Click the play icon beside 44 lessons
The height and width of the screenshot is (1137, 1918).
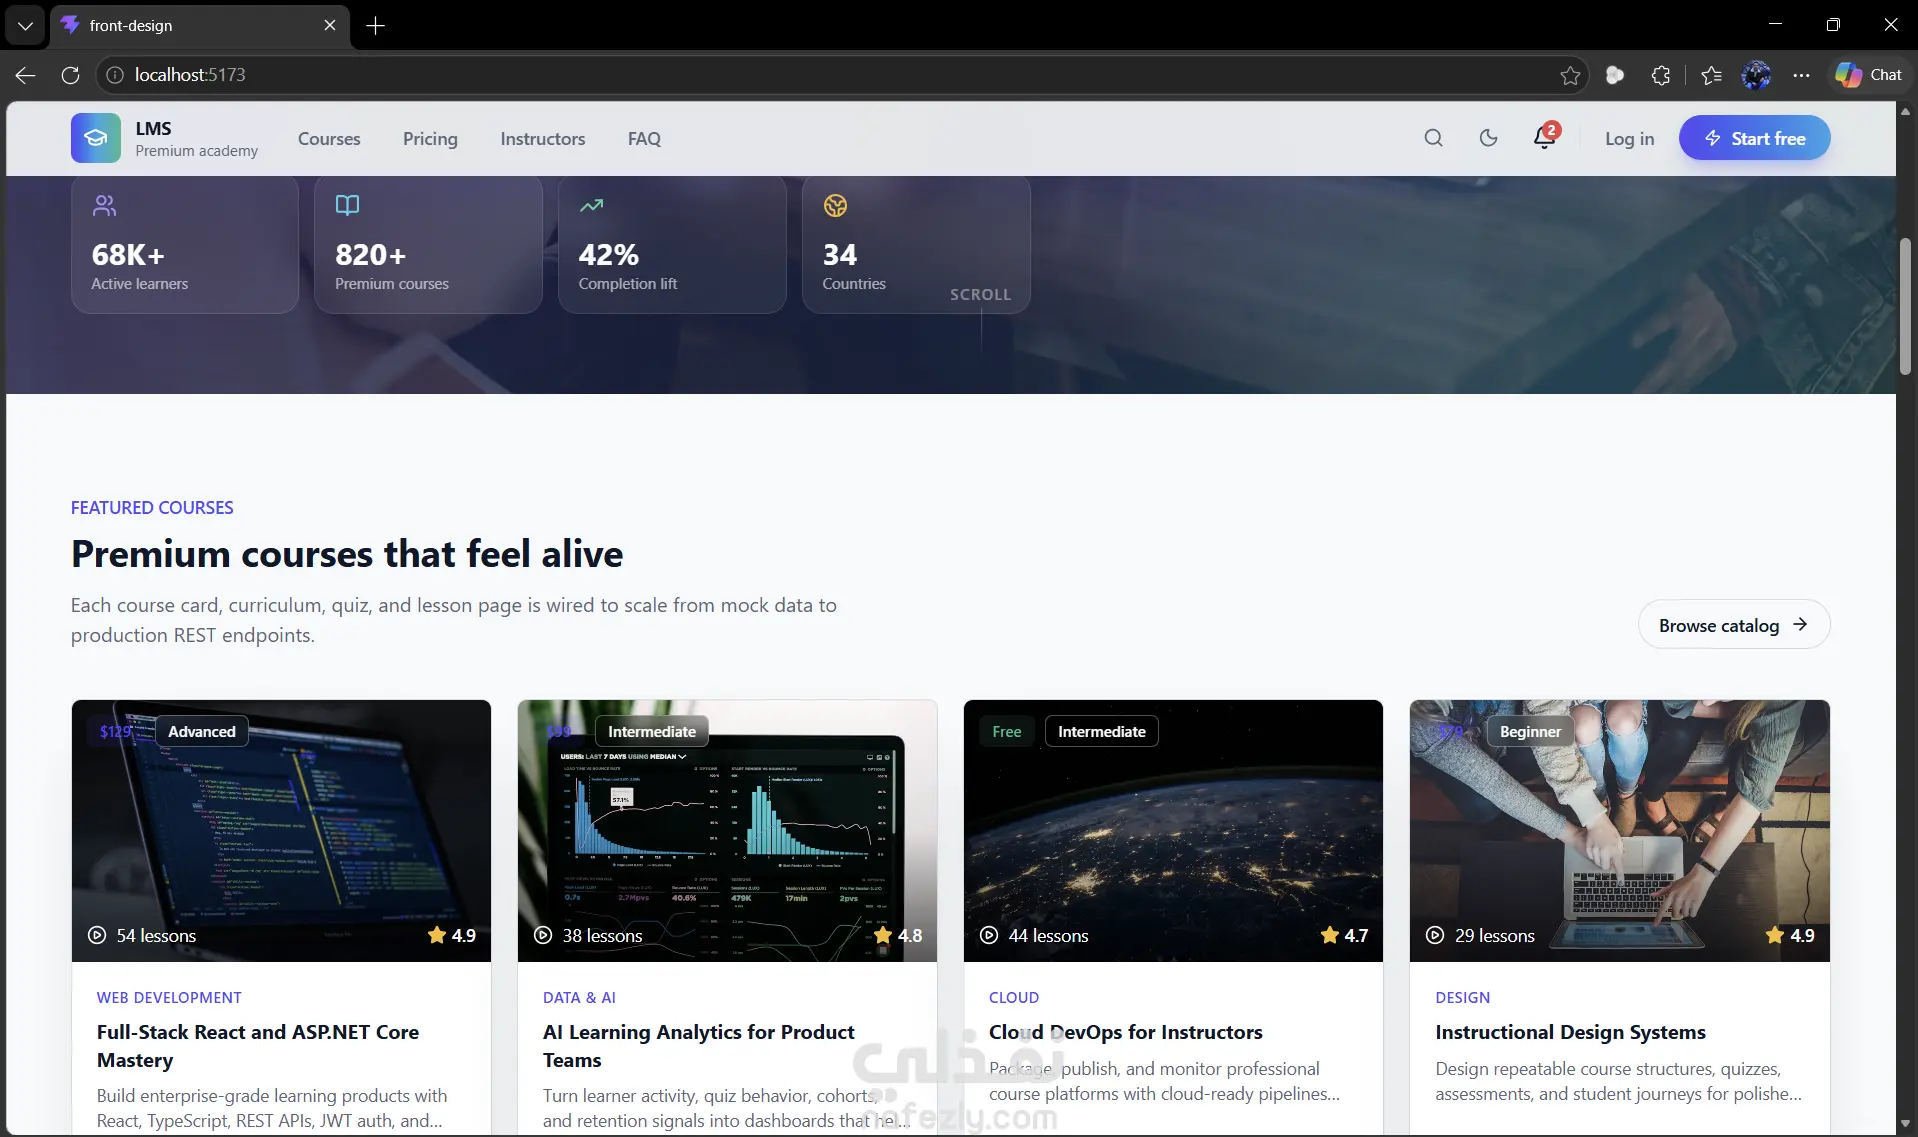tap(989, 935)
